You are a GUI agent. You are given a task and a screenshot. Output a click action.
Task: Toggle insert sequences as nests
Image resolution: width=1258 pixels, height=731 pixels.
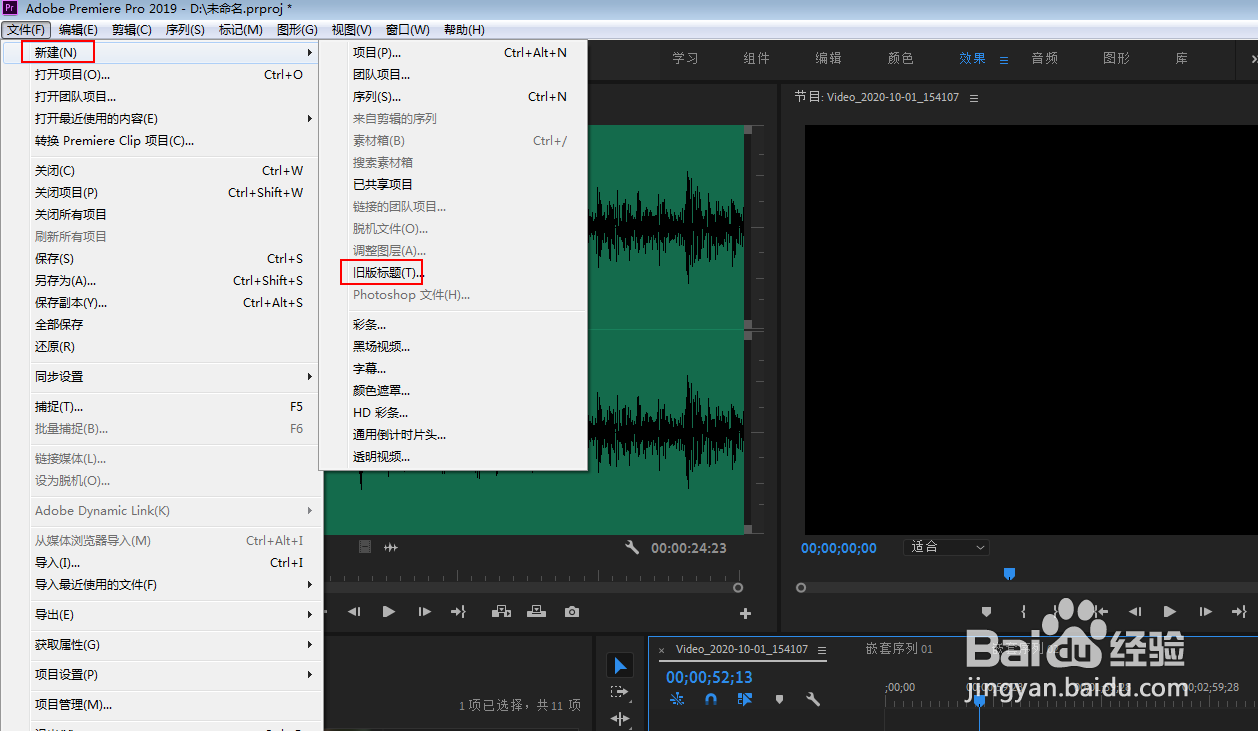click(677, 699)
